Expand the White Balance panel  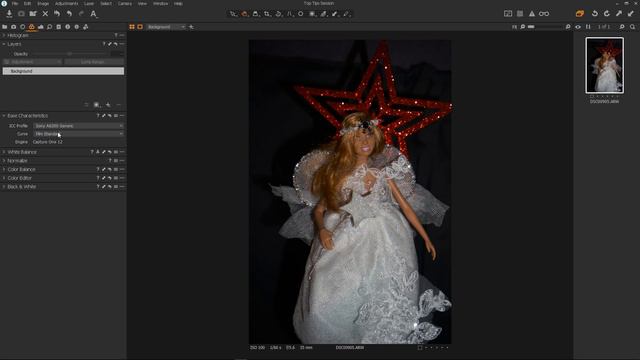click(x=4, y=152)
